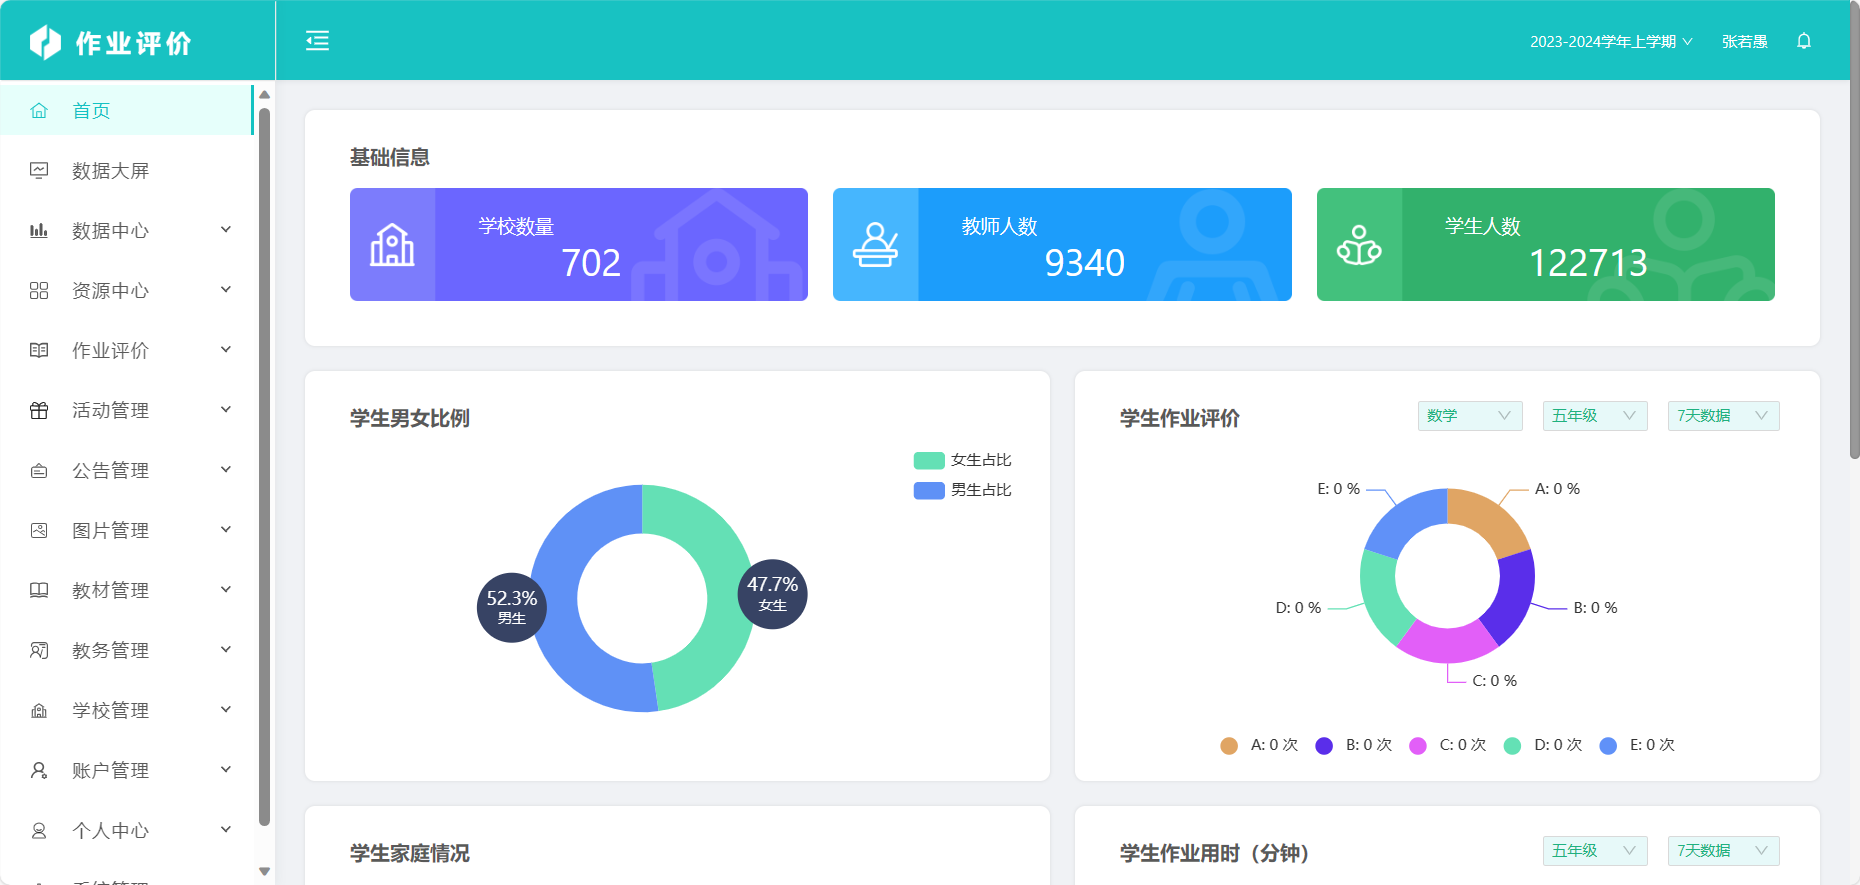
Task: Expand the 作业评价 submenu chevron
Action: pos(226,350)
